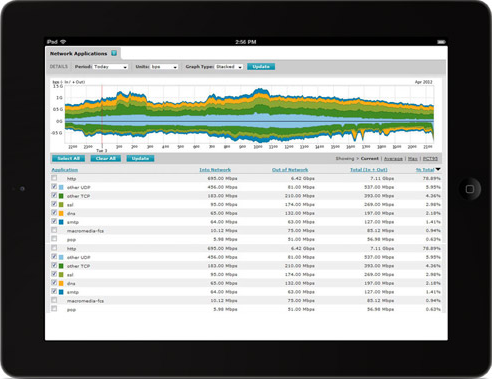Screen dimensions: 493x379
Task: Click first ssl row's 269.00 Mbps total
Action: [379, 205]
